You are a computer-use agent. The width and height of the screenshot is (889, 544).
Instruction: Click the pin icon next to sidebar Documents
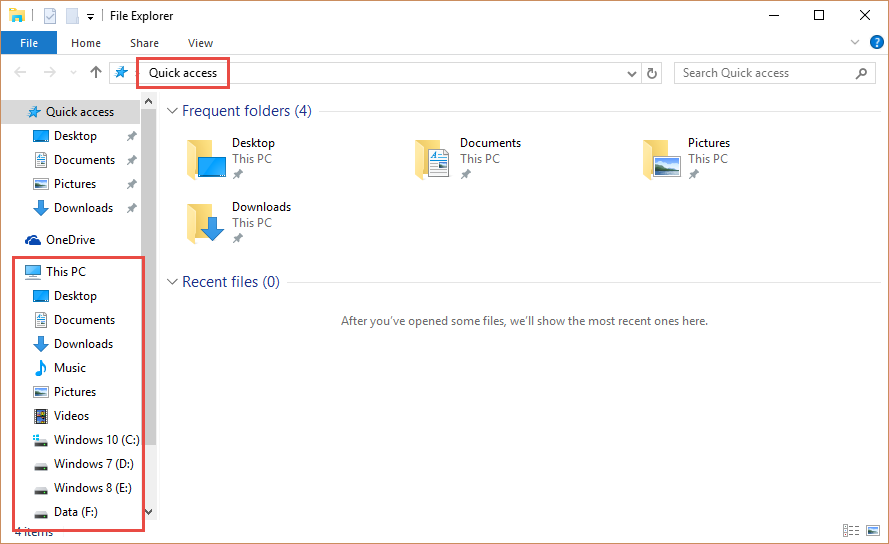[132, 160]
